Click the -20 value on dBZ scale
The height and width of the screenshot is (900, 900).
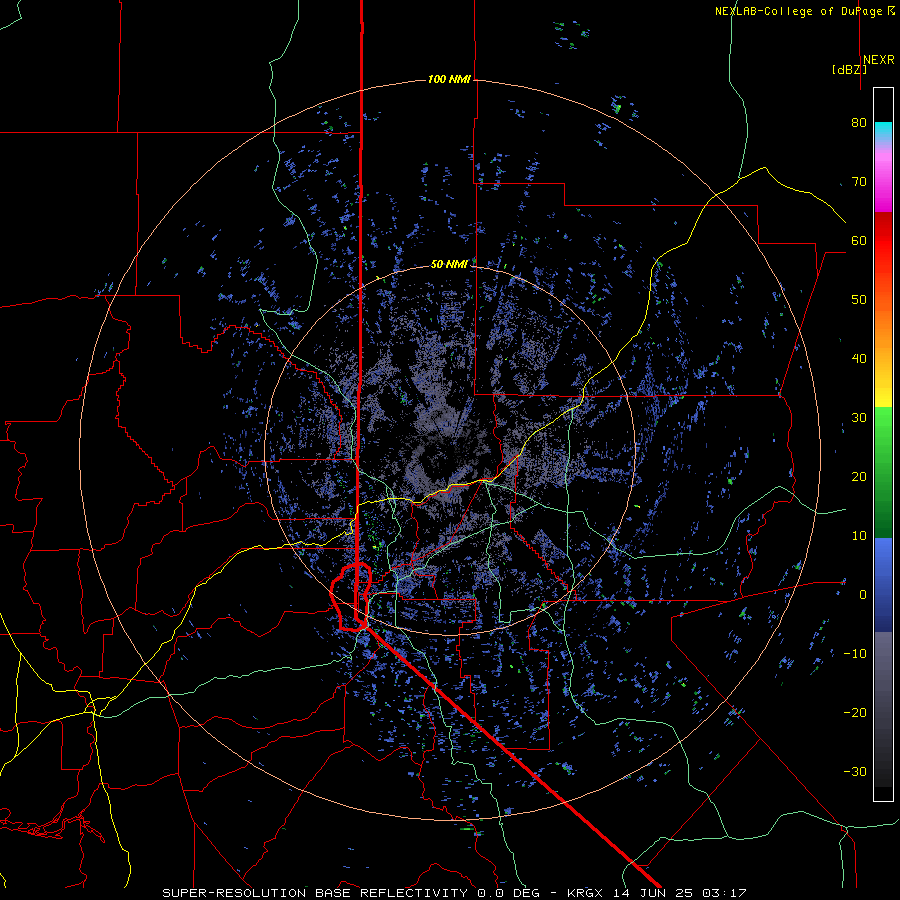pyautogui.click(x=855, y=712)
